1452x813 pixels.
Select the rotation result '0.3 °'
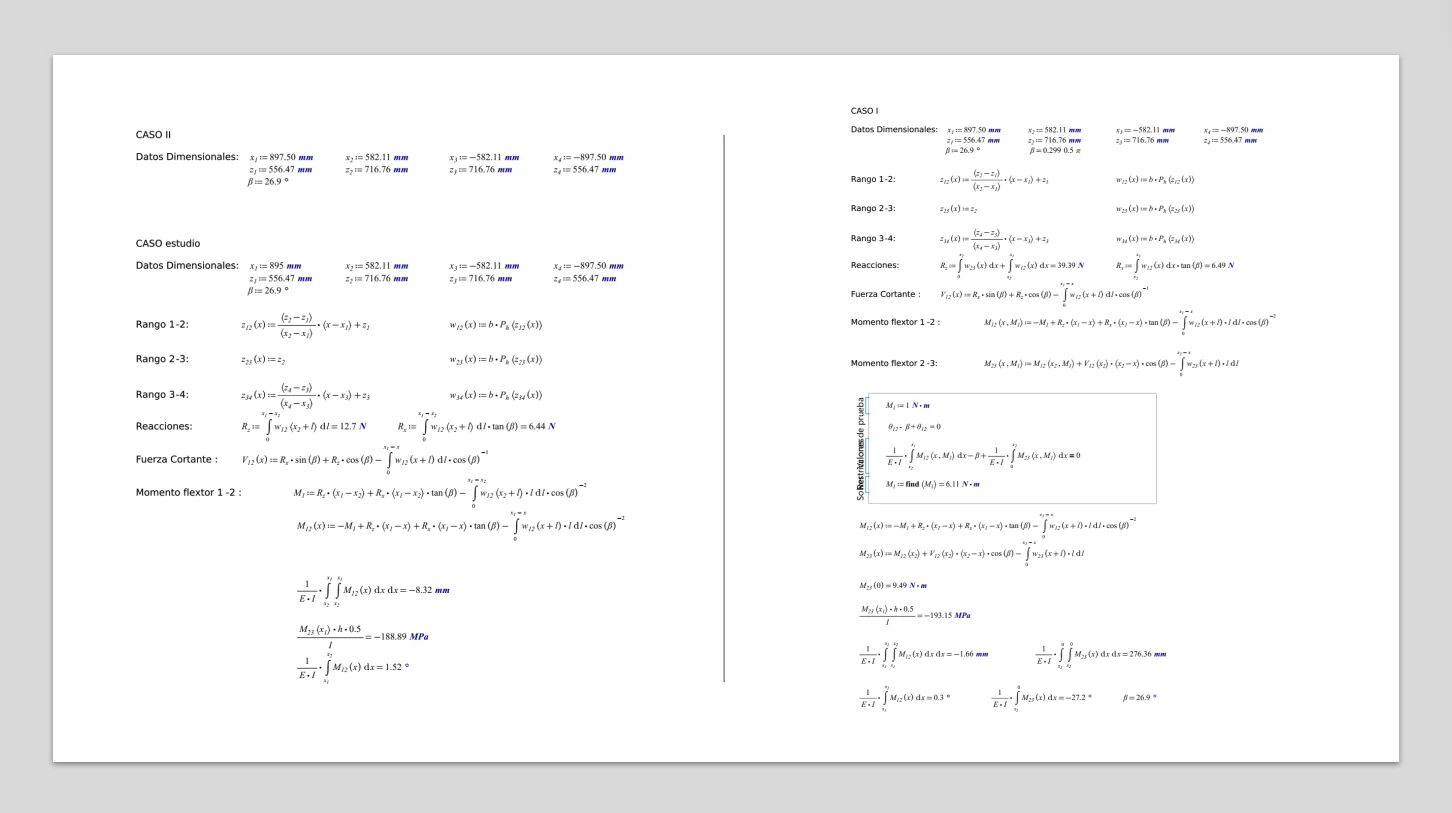[939, 697]
